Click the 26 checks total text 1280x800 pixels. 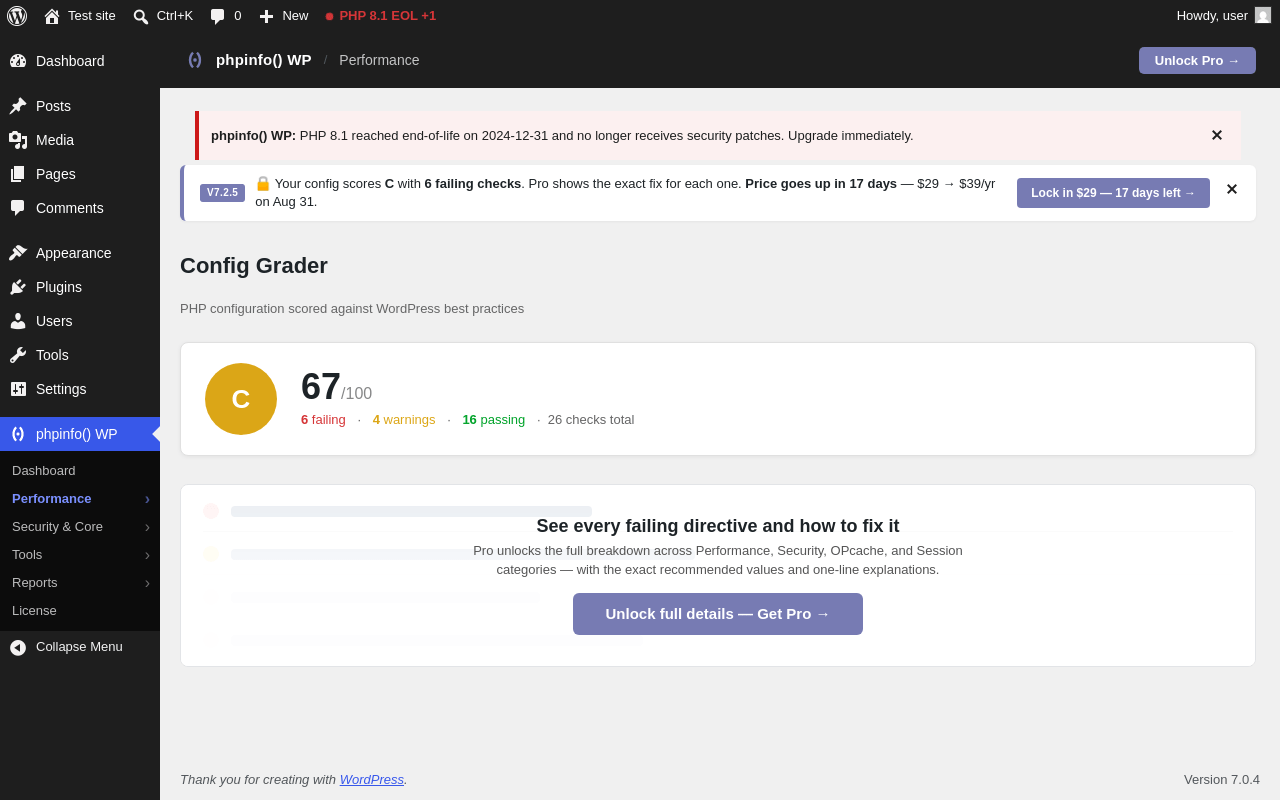click(x=591, y=420)
